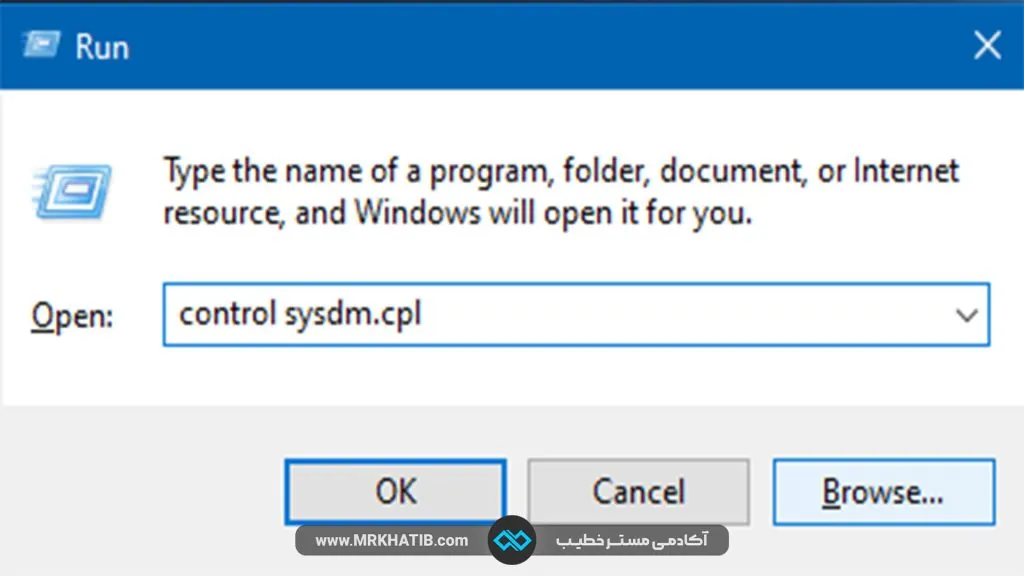Click the MRKHATIB logo emblem in watermark
The image size is (1024, 576).
pos(512,541)
